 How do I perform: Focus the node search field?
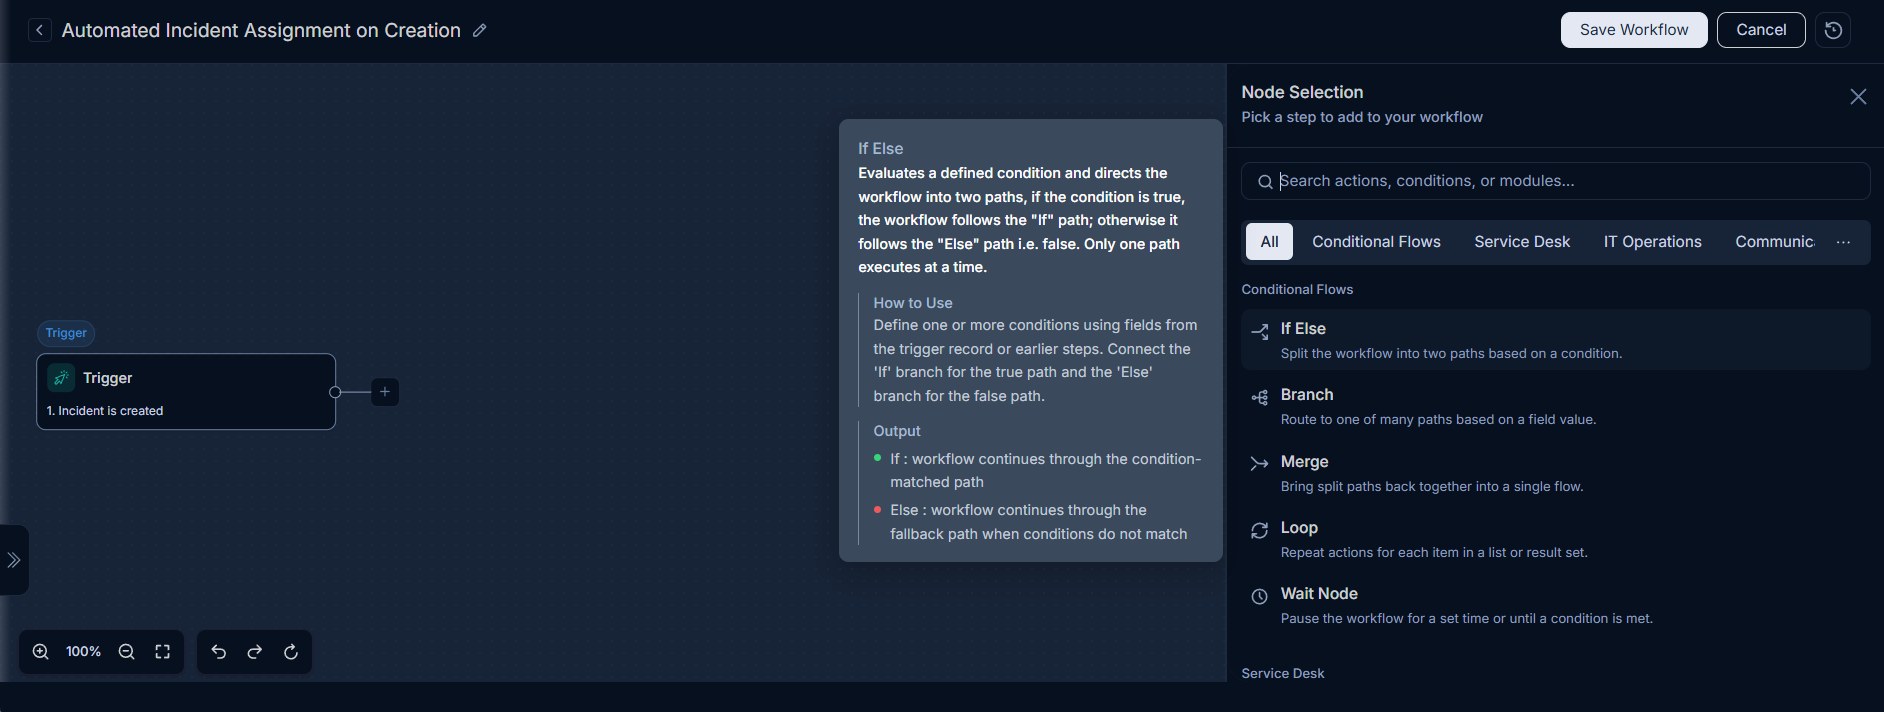[1555, 181]
